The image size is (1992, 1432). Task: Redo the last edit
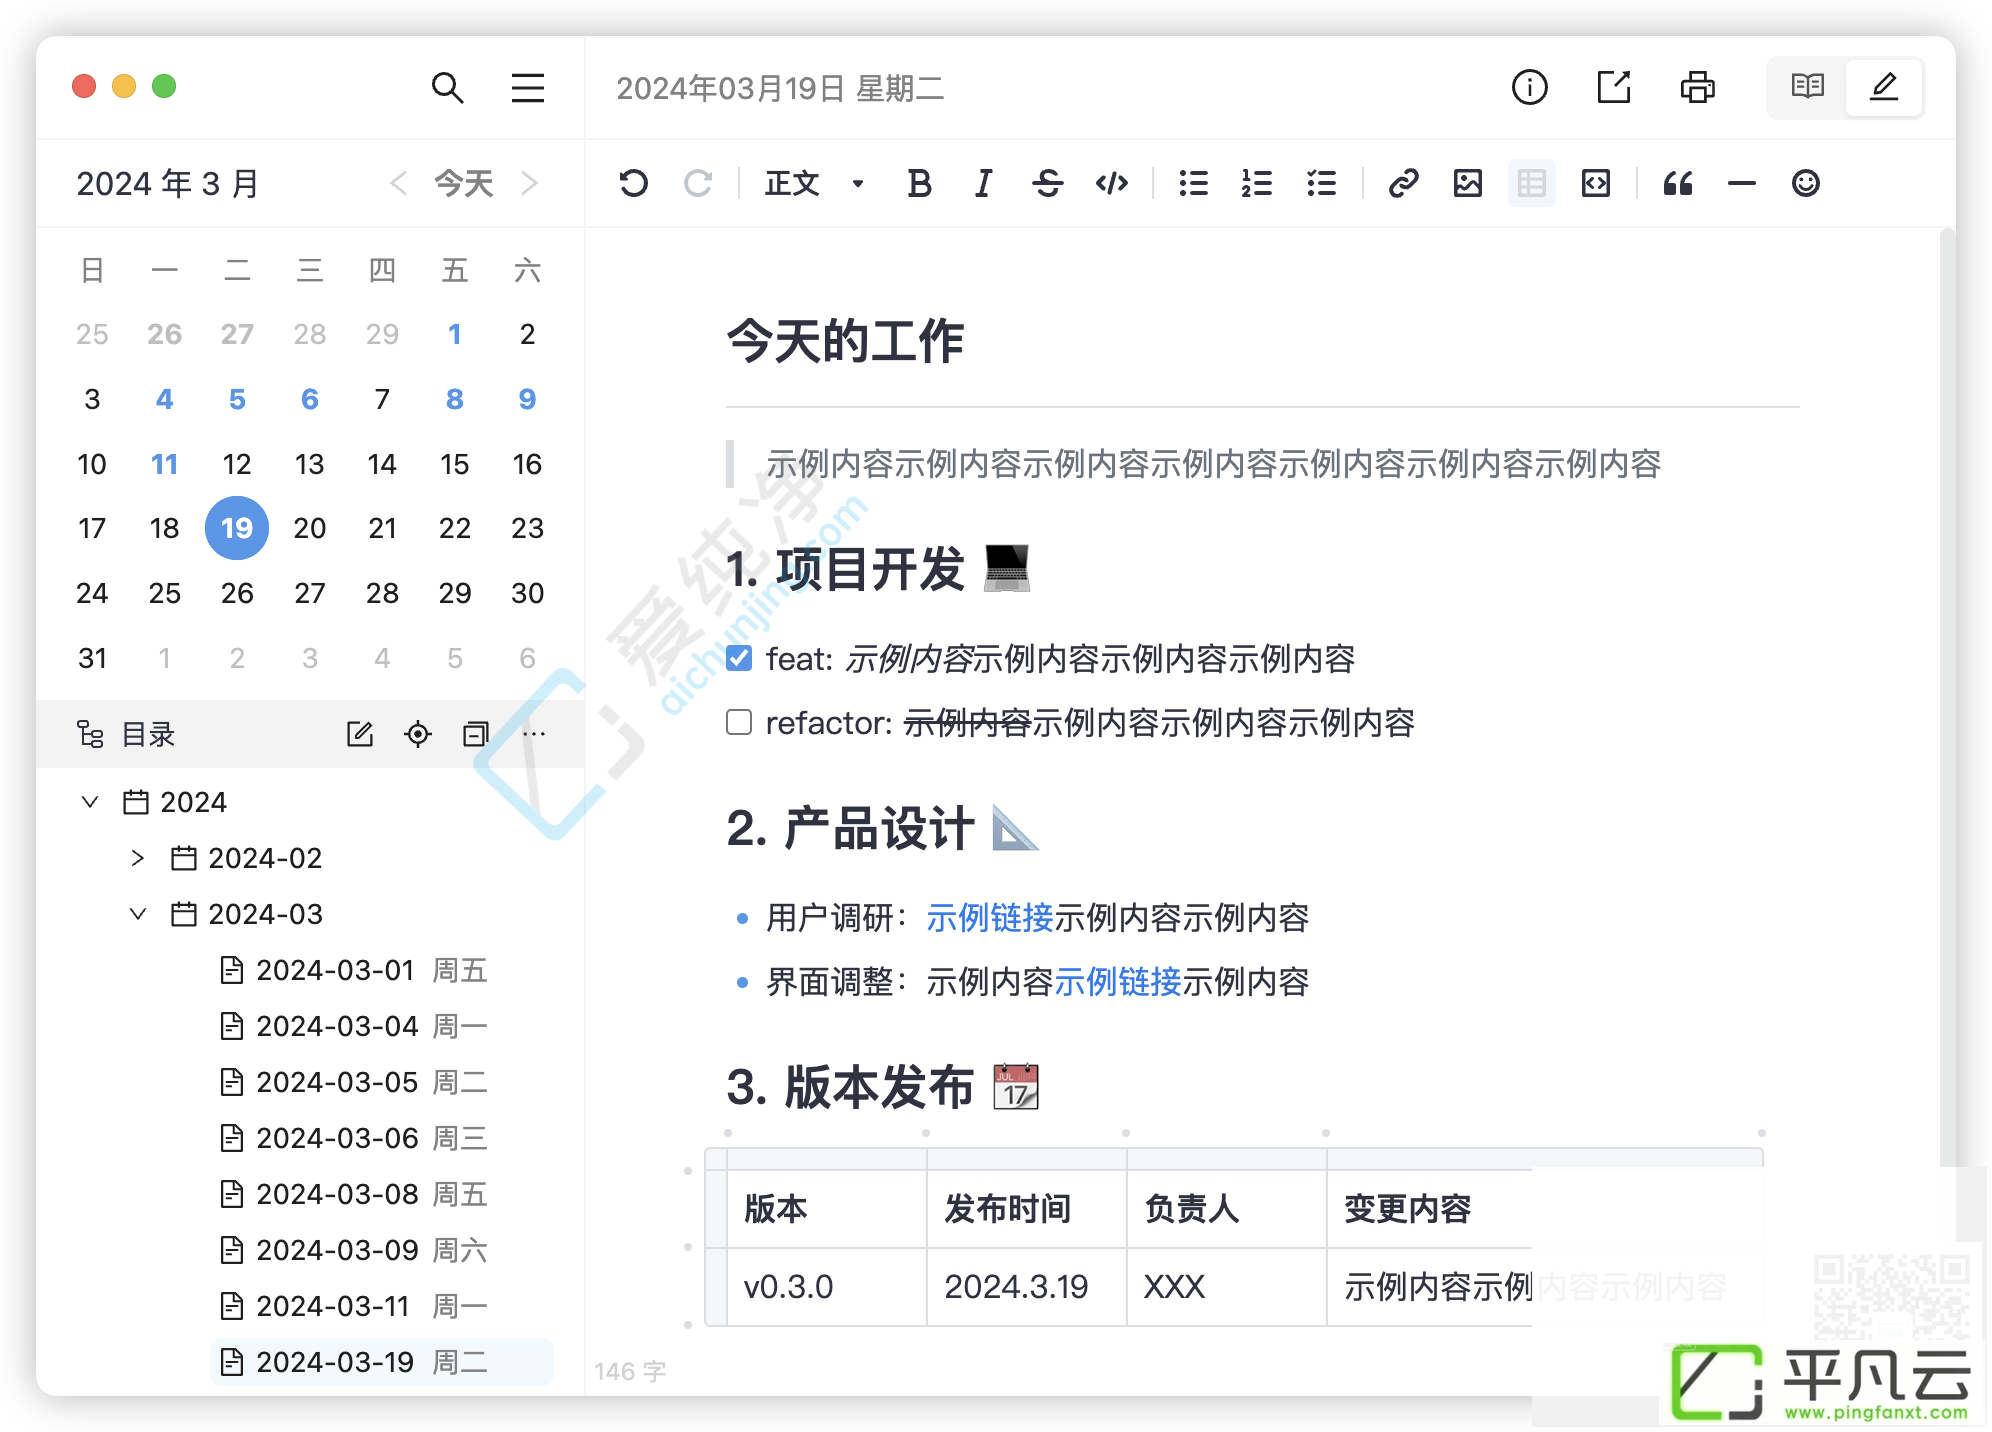click(x=698, y=183)
